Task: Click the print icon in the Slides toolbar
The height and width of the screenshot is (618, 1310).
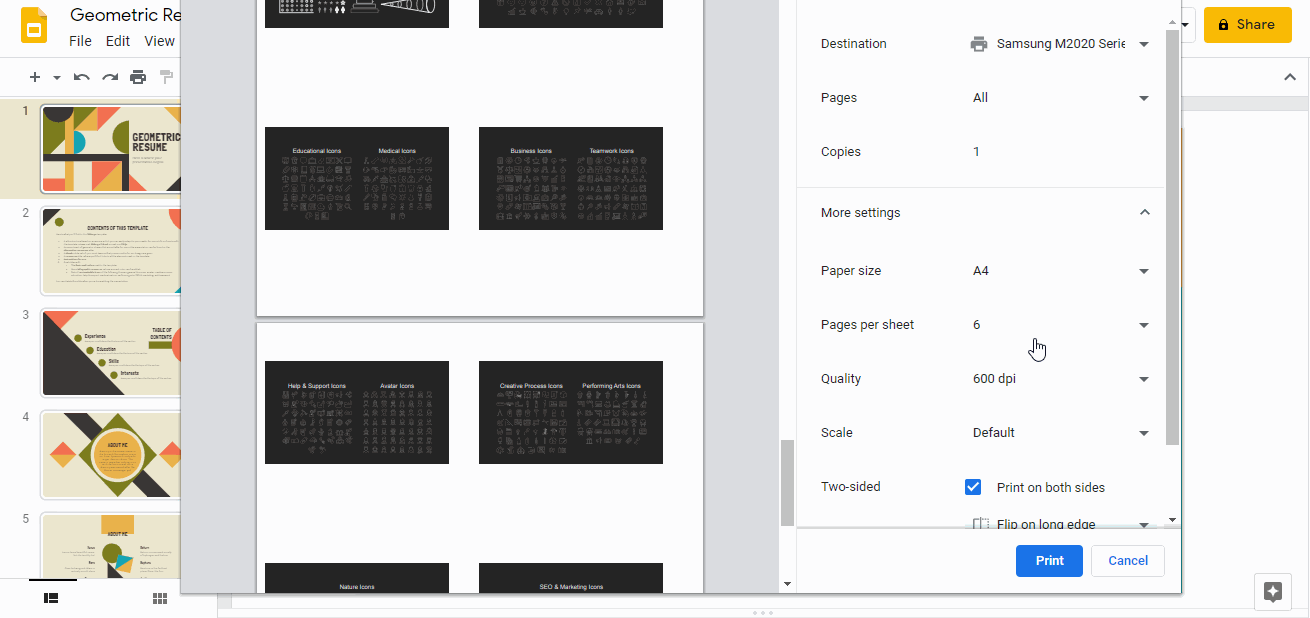Action: tap(138, 77)
